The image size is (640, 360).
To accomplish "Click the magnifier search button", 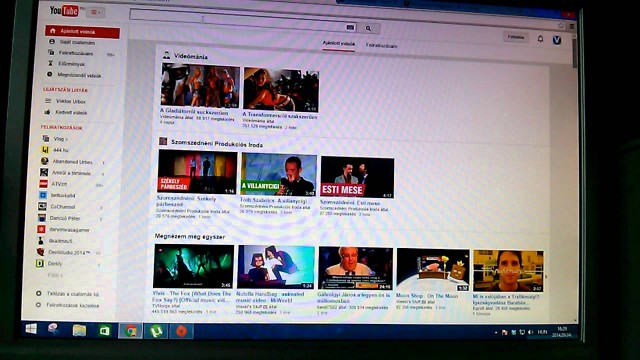I will click(x=369, y=29).
